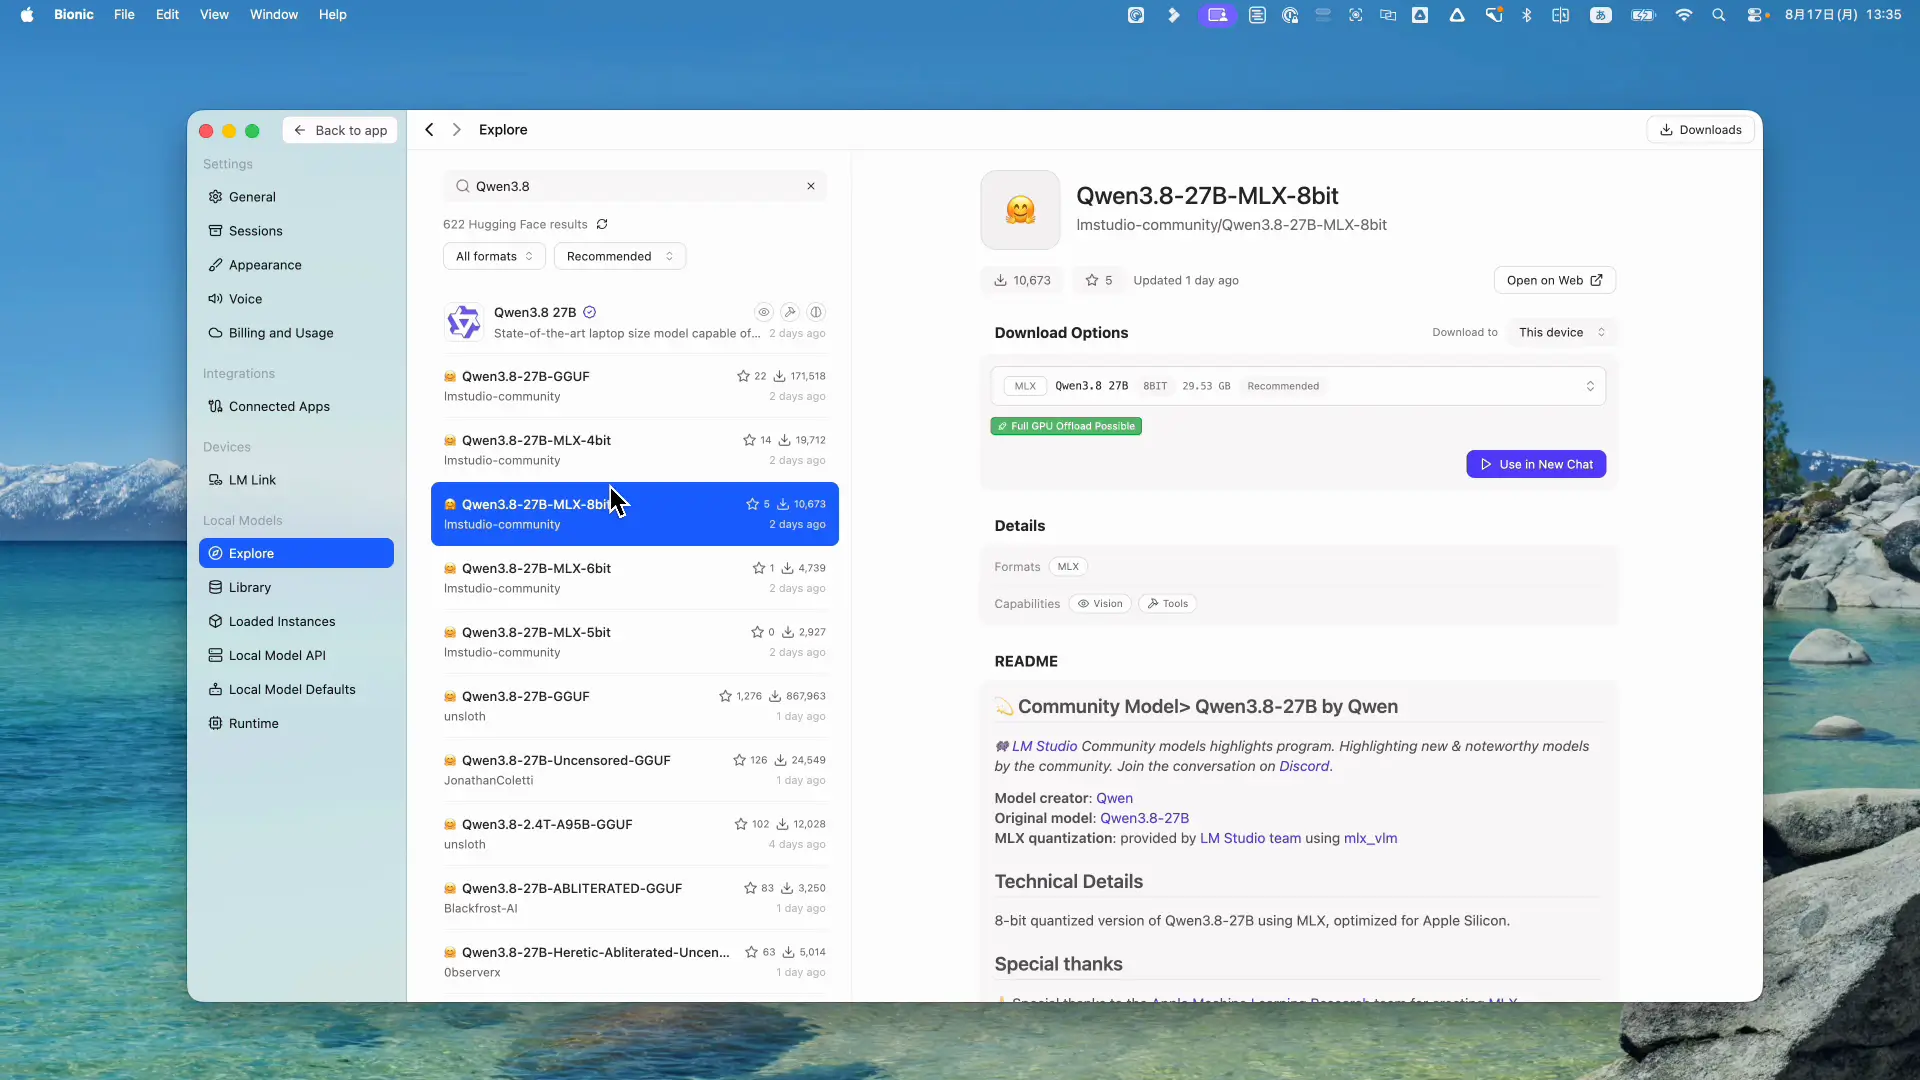Click Back to app button
1920x1080 pixels.
click(x=341, y=130)
